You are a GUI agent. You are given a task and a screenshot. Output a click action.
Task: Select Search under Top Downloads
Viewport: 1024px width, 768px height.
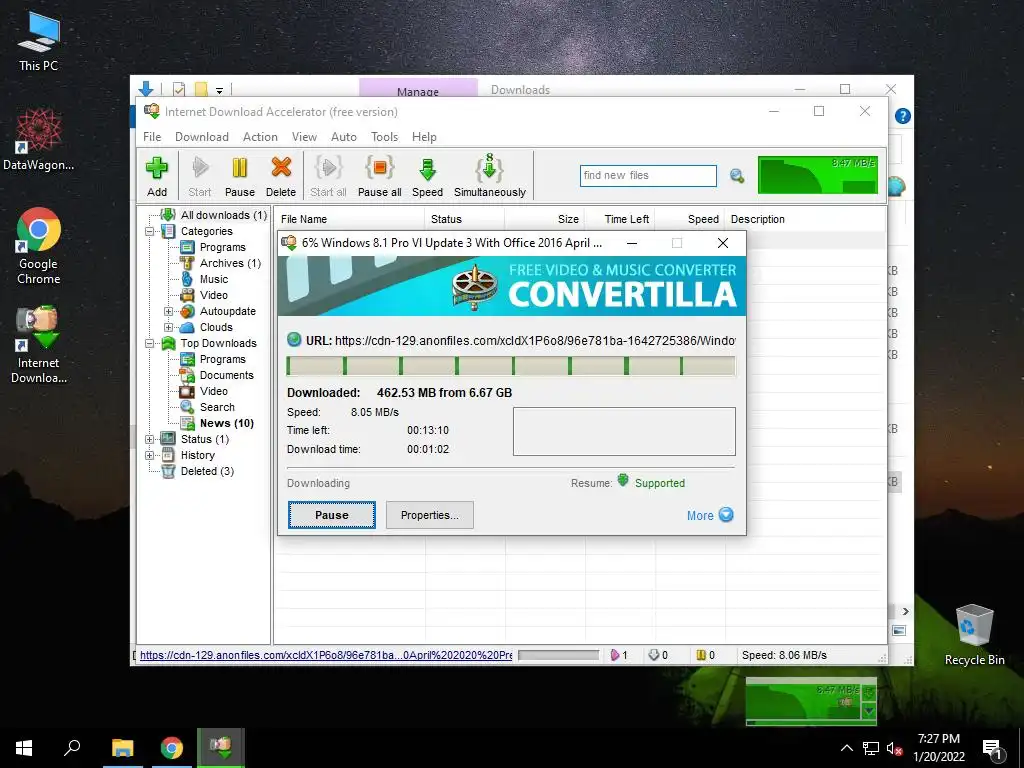pos(217,407)
